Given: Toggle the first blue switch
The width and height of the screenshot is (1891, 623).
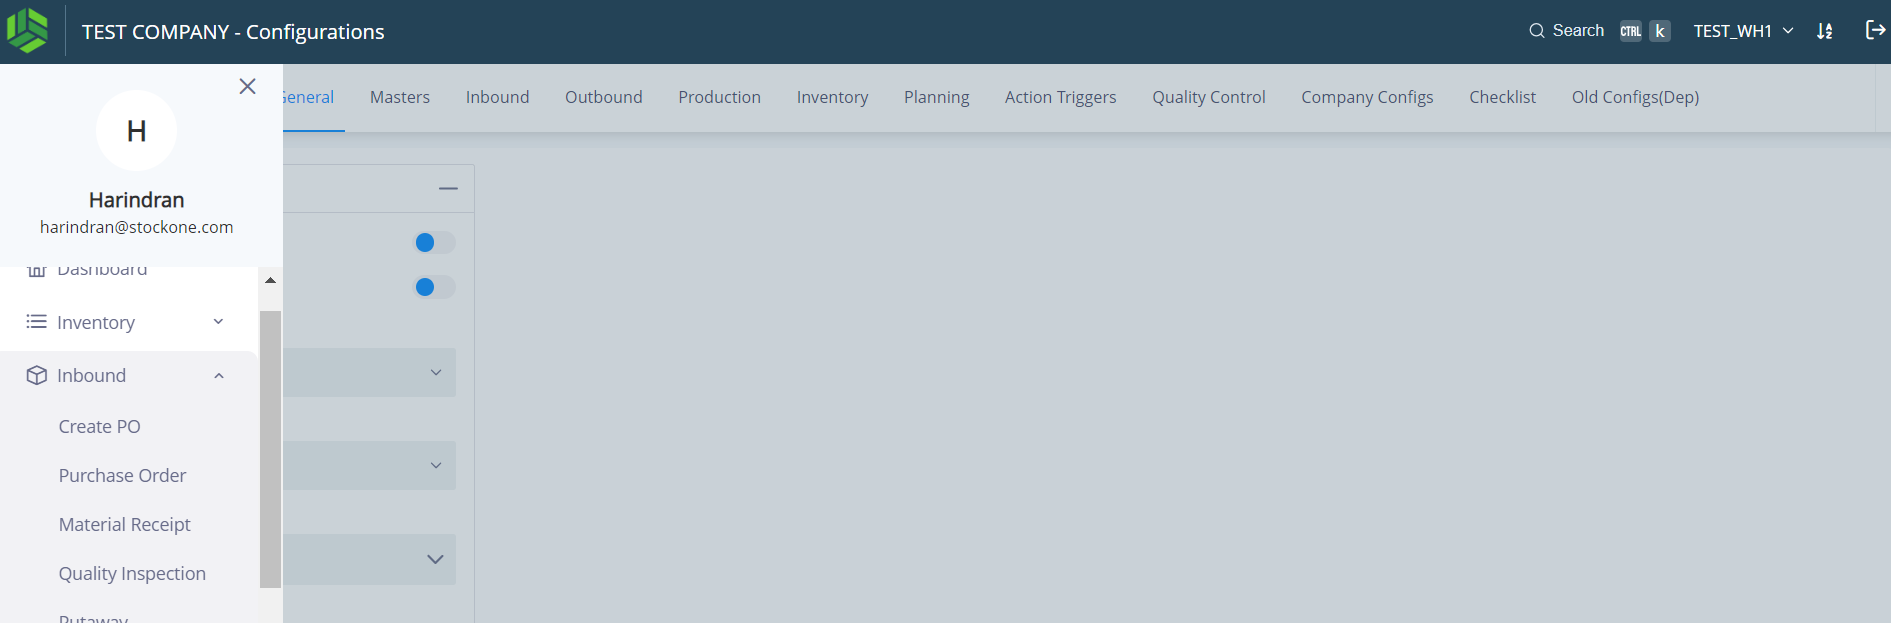Looking at the screenshot, I should (x=434, y=243).
